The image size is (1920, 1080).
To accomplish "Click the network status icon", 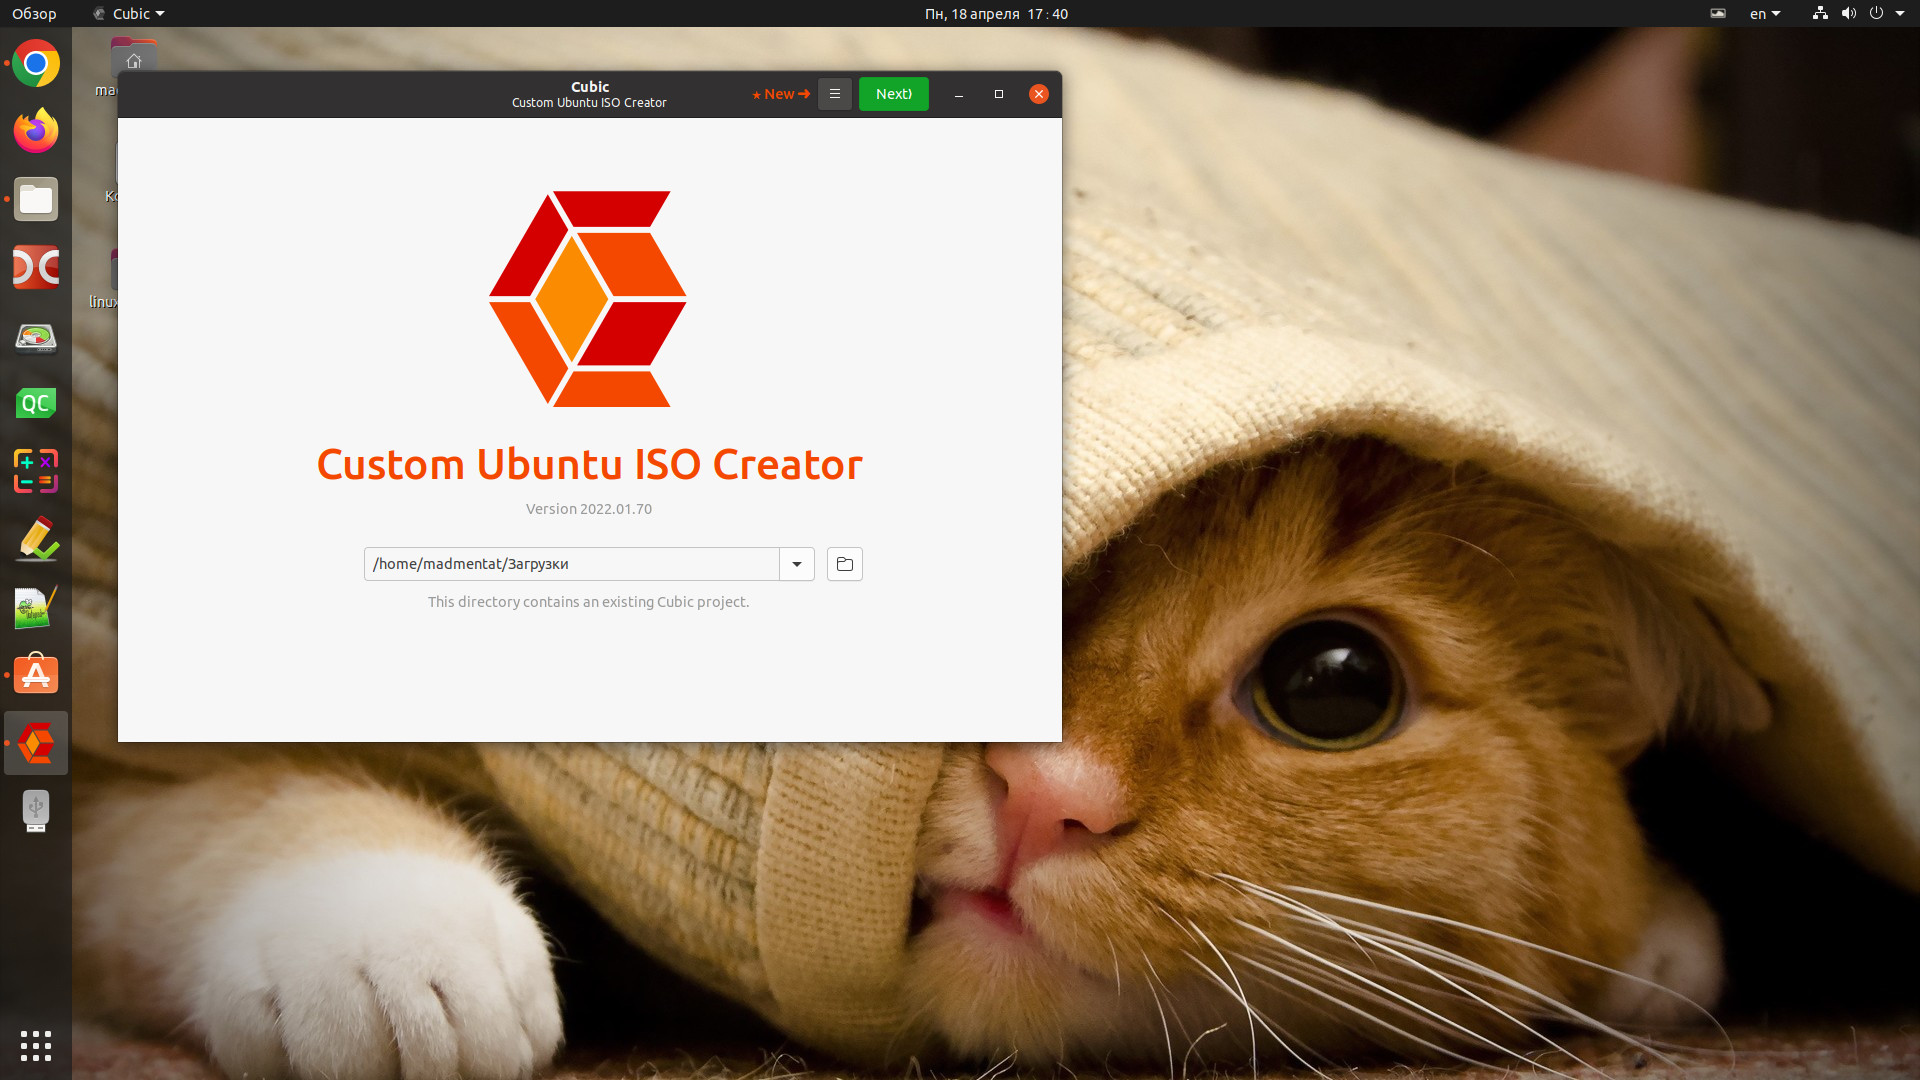I will pyautogui.click(x=1820, y=14).
